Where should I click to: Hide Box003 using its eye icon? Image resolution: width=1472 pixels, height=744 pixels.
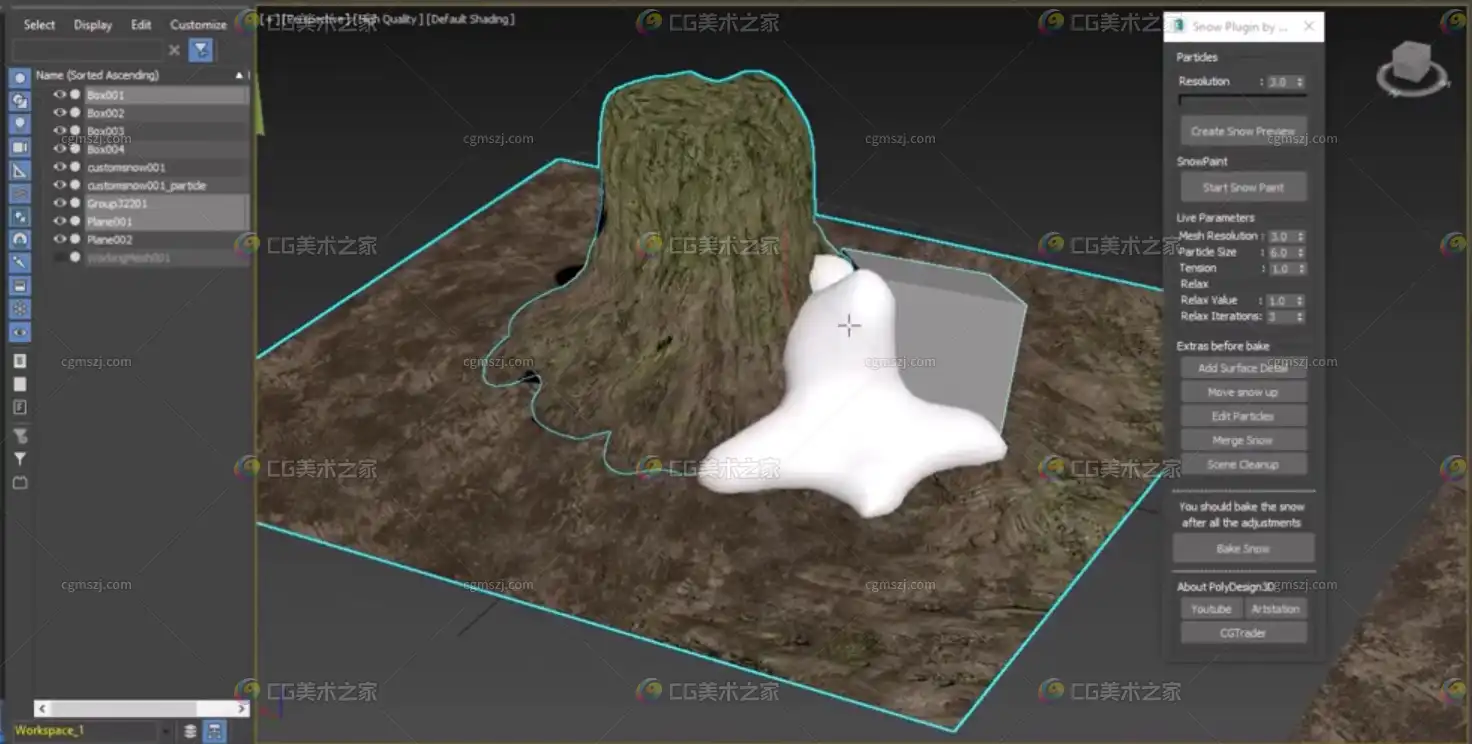(59, 131)
